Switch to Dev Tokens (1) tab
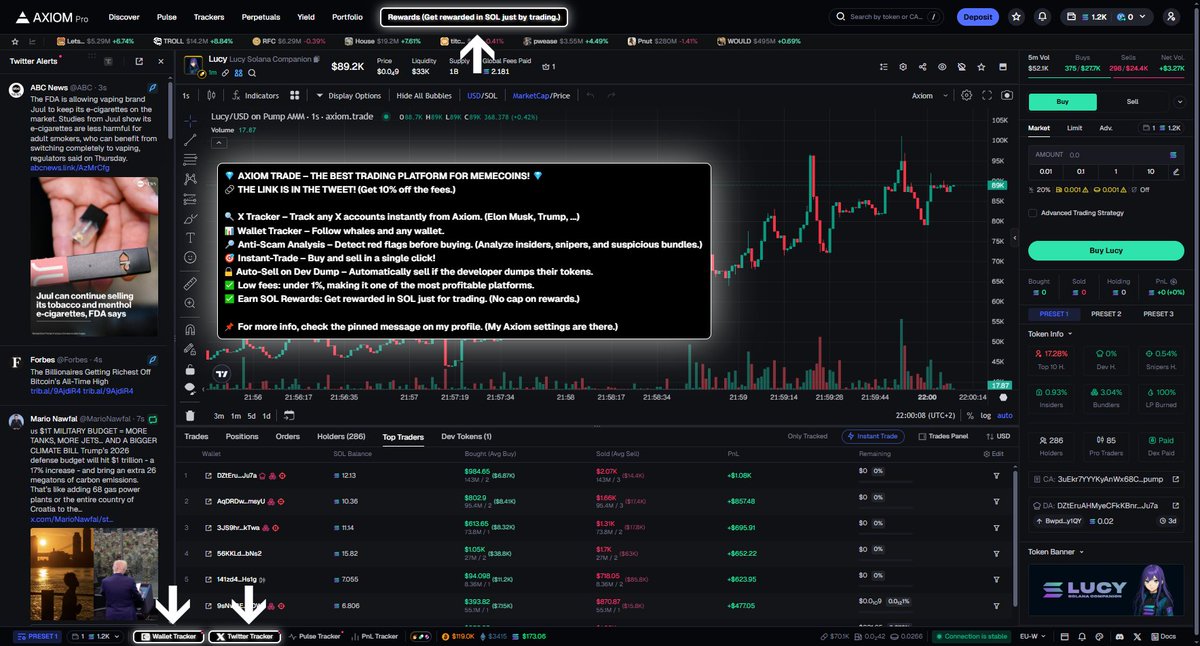The height and width of the screenshot is (646, 1200). tap(466, 436)
